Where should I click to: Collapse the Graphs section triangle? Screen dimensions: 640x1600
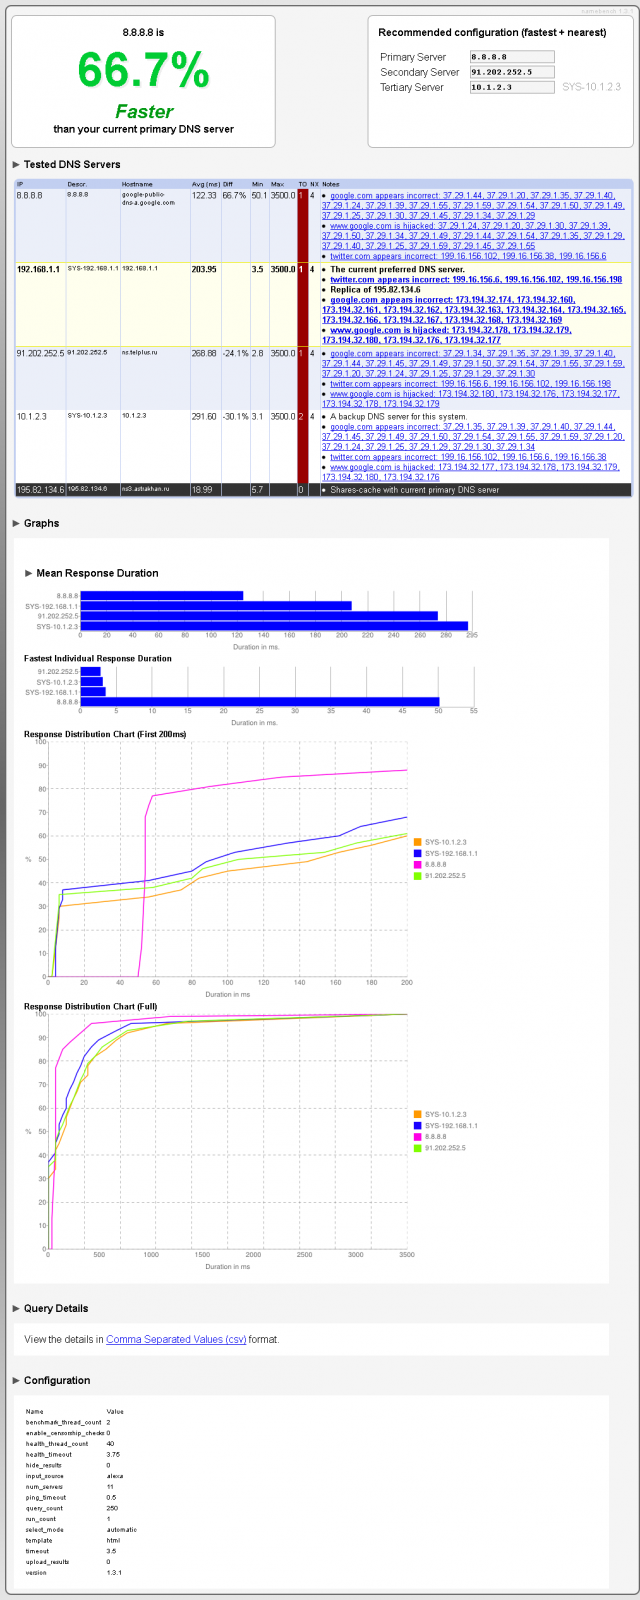point(16,523)
